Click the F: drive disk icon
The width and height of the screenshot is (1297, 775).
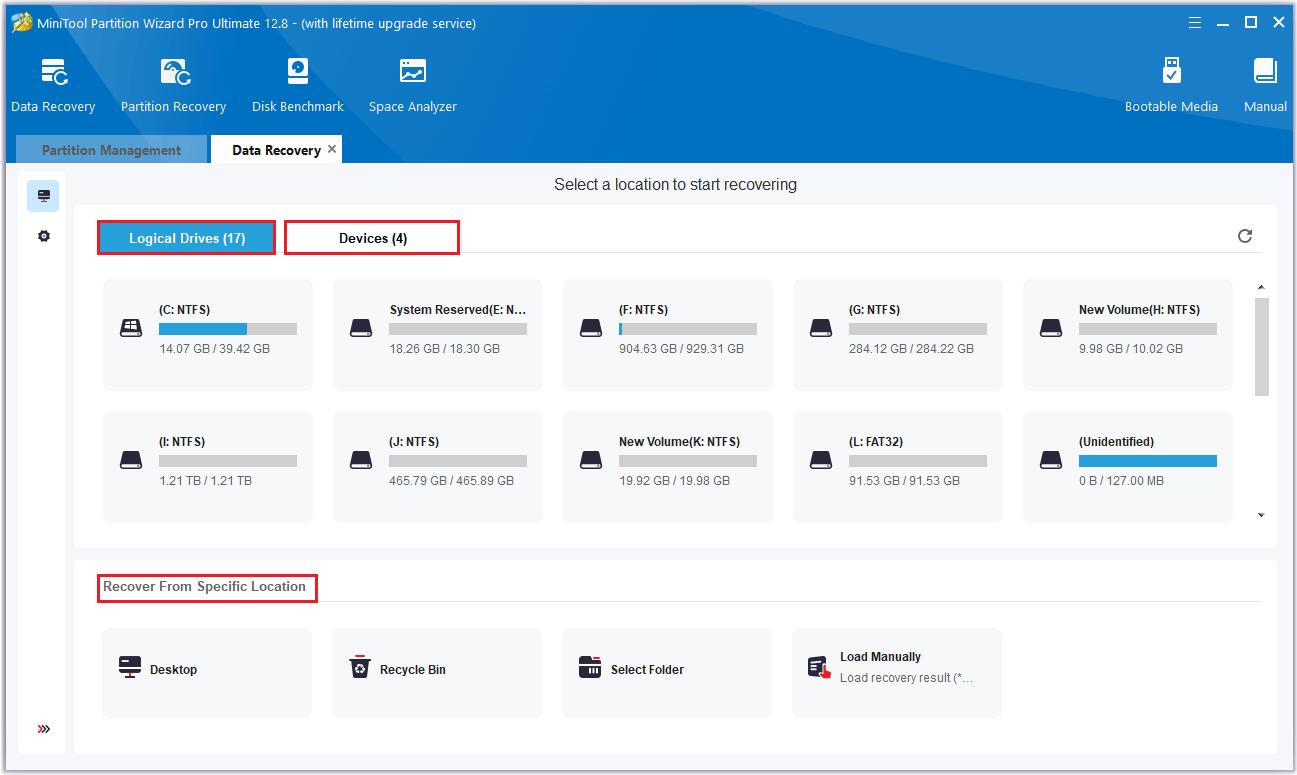pyautogui.click(x=591, y=328)
